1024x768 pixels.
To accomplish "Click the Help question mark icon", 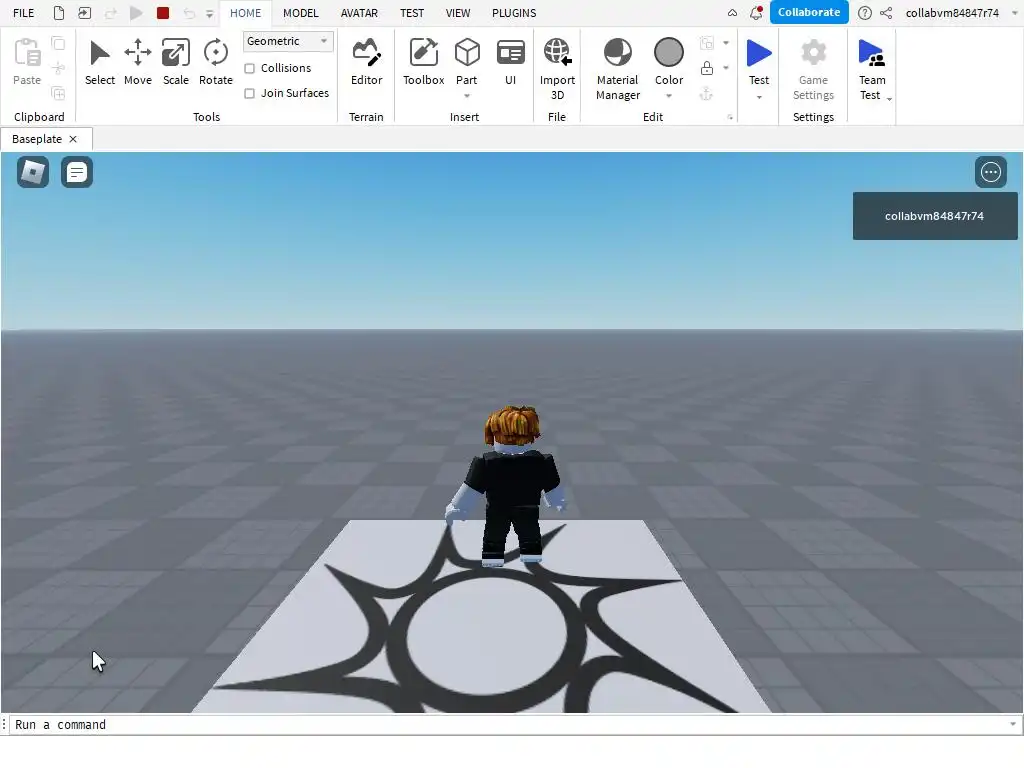I will [864, 13].
